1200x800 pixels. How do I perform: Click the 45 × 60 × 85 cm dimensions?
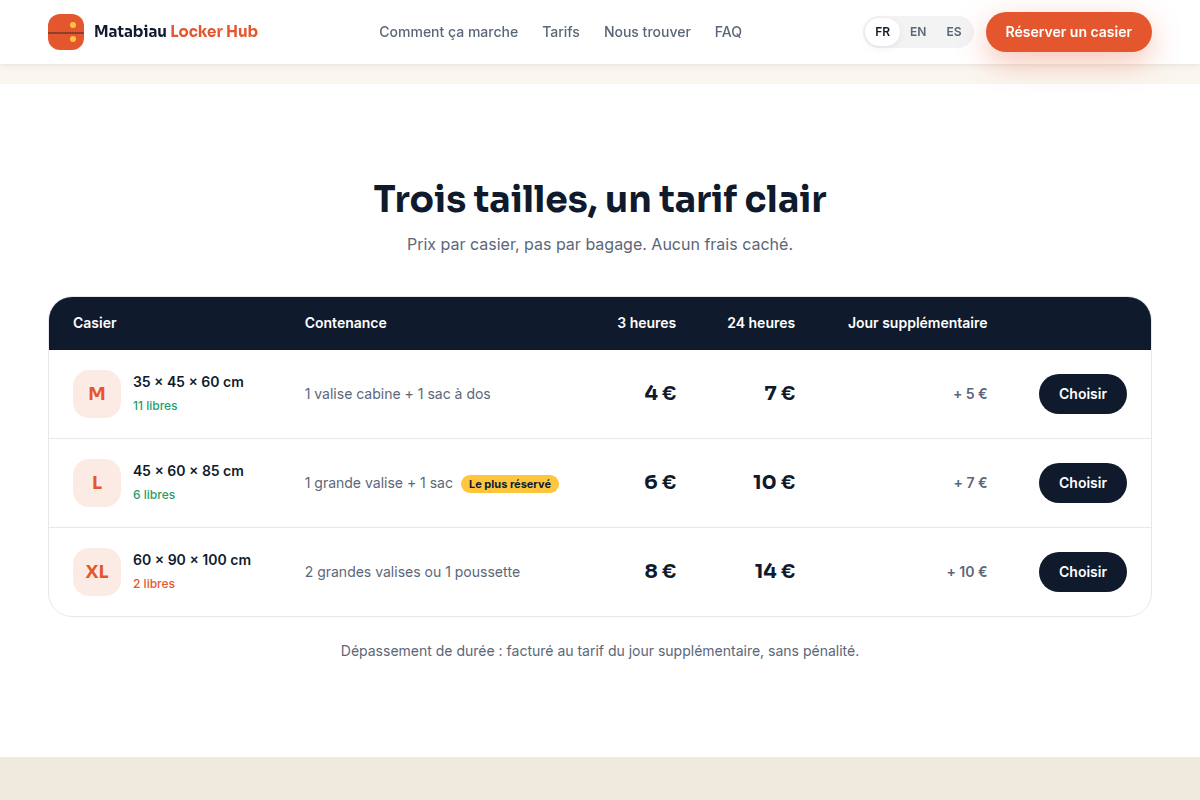(x=188, y=471)
